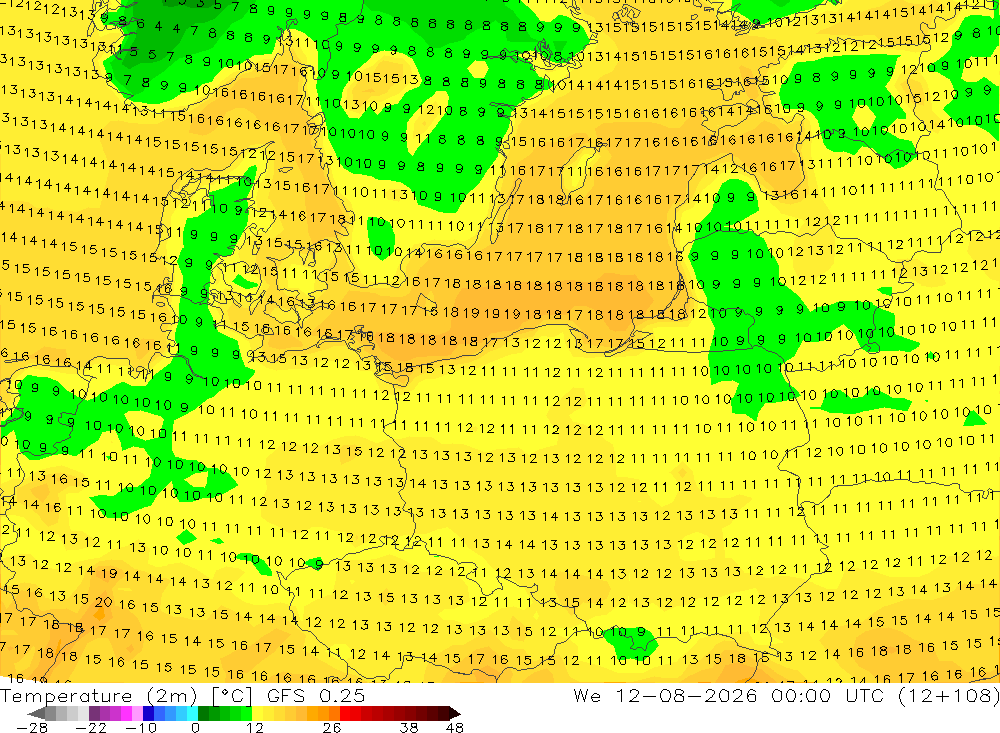The height and width of the screenshot is (733, 1000).
Task: Select the gray left arrow end of legend
Action: click(36, 713)
